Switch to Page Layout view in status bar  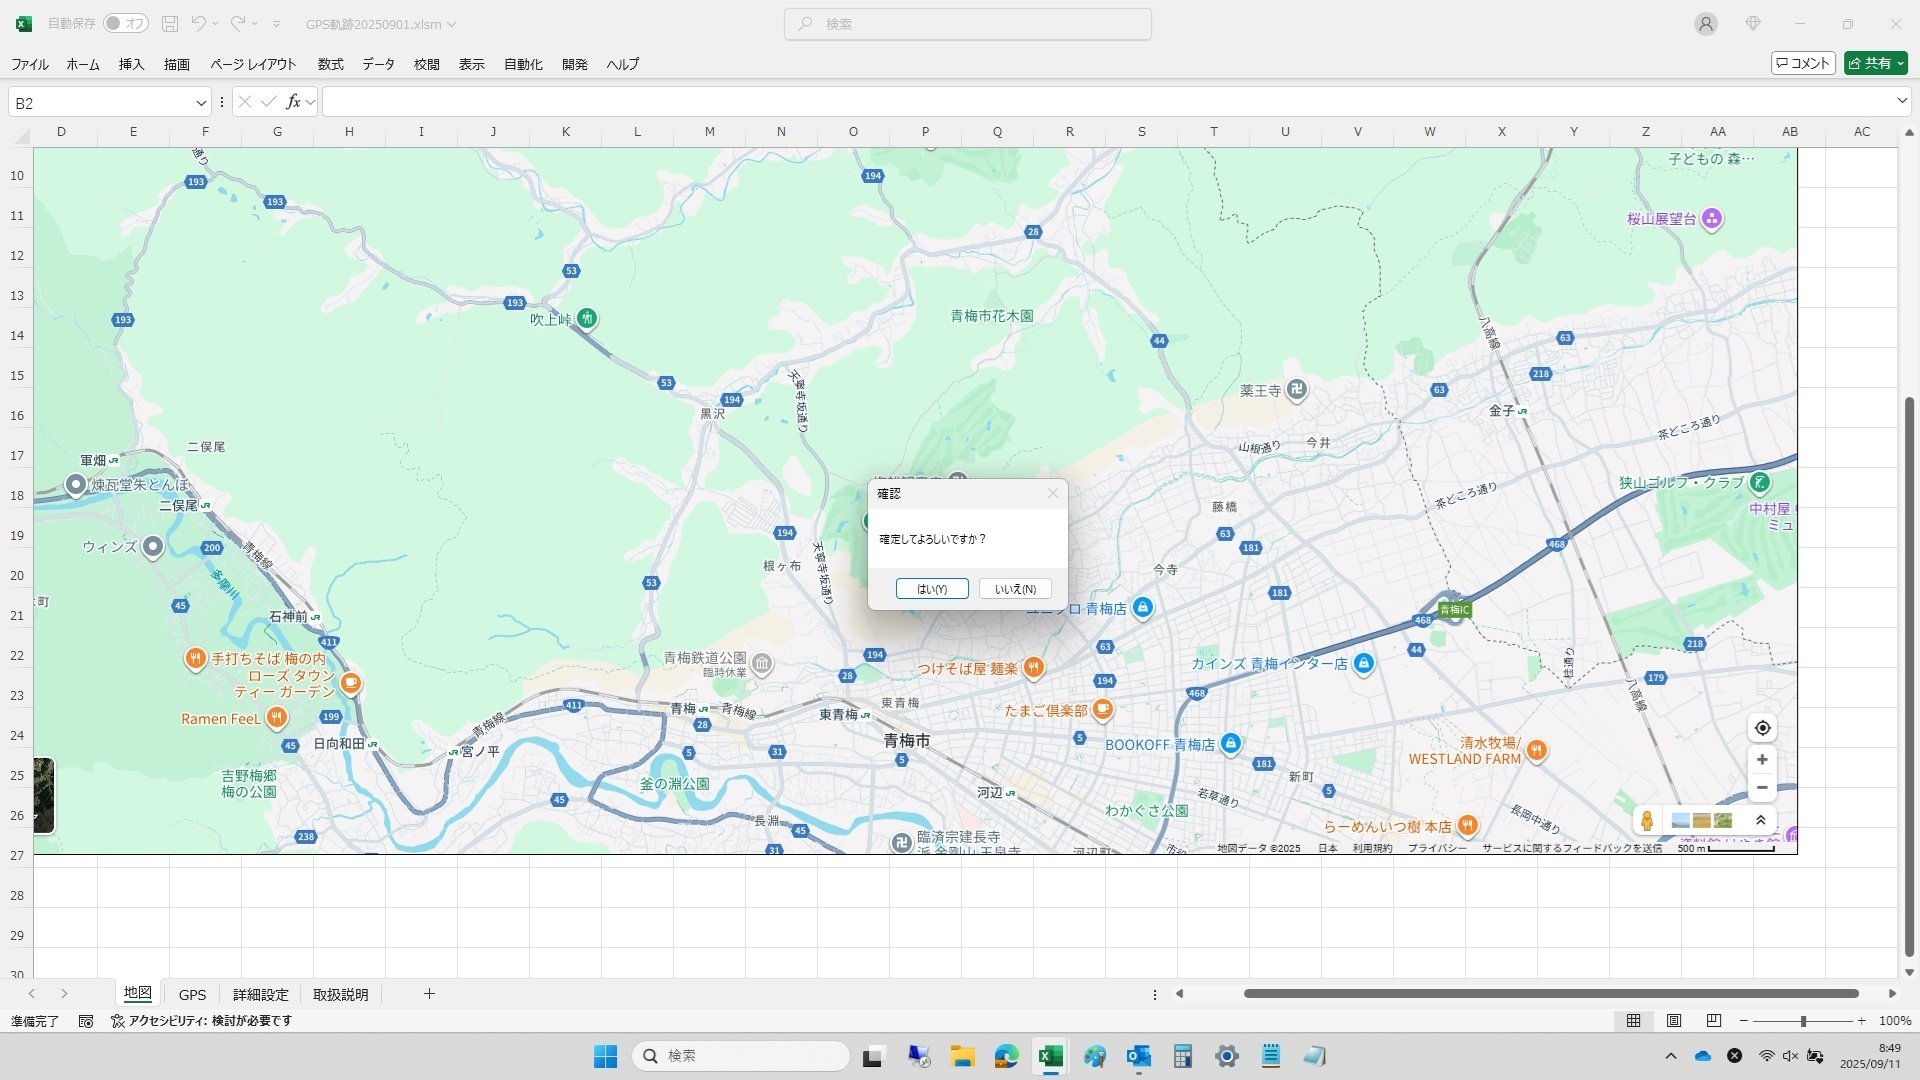[1673, 1021]
